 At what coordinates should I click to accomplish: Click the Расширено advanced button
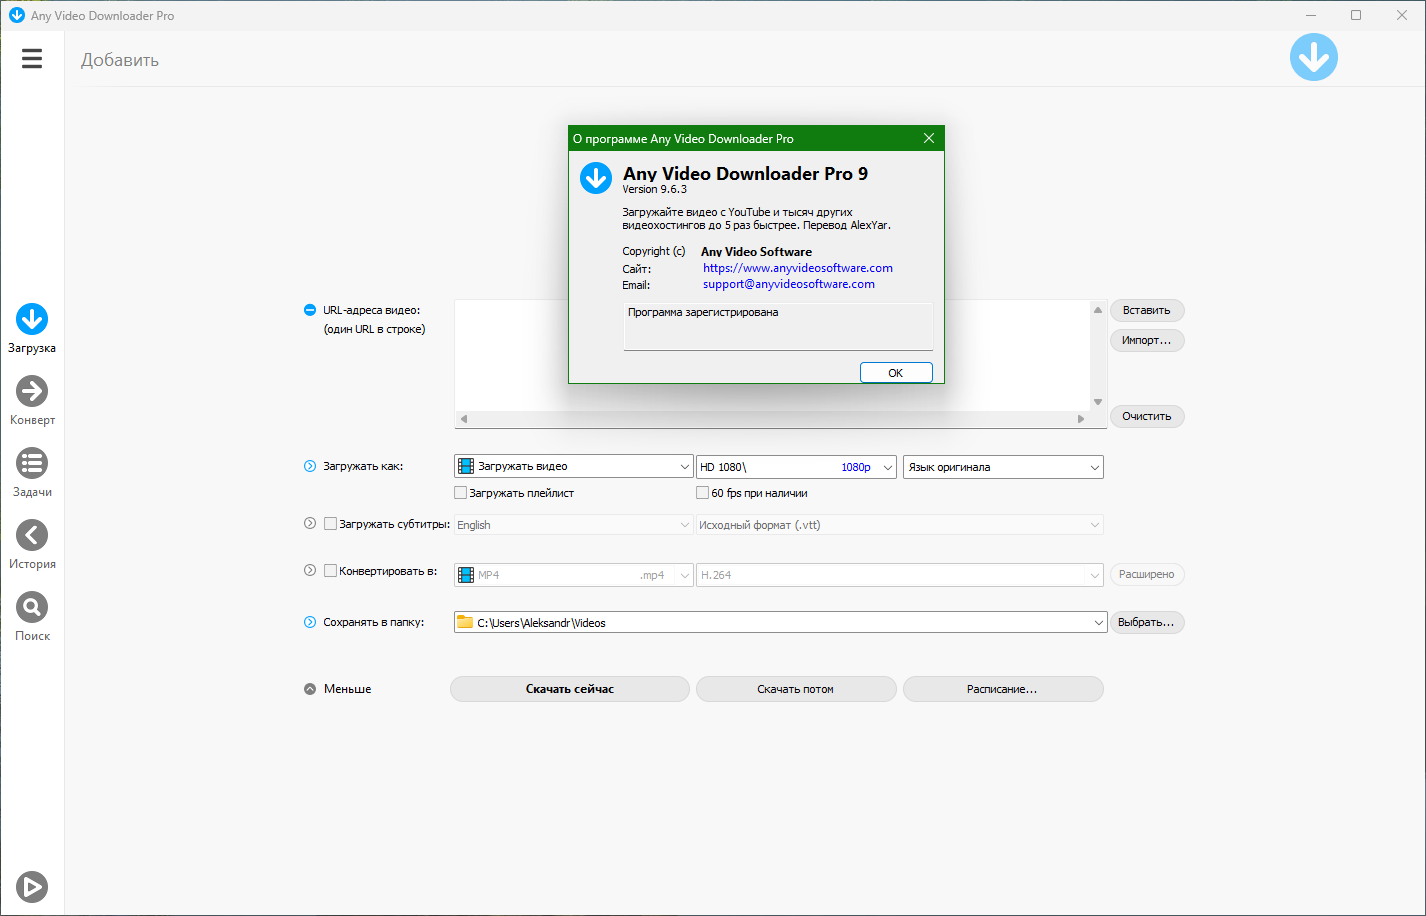point(1147,574)
